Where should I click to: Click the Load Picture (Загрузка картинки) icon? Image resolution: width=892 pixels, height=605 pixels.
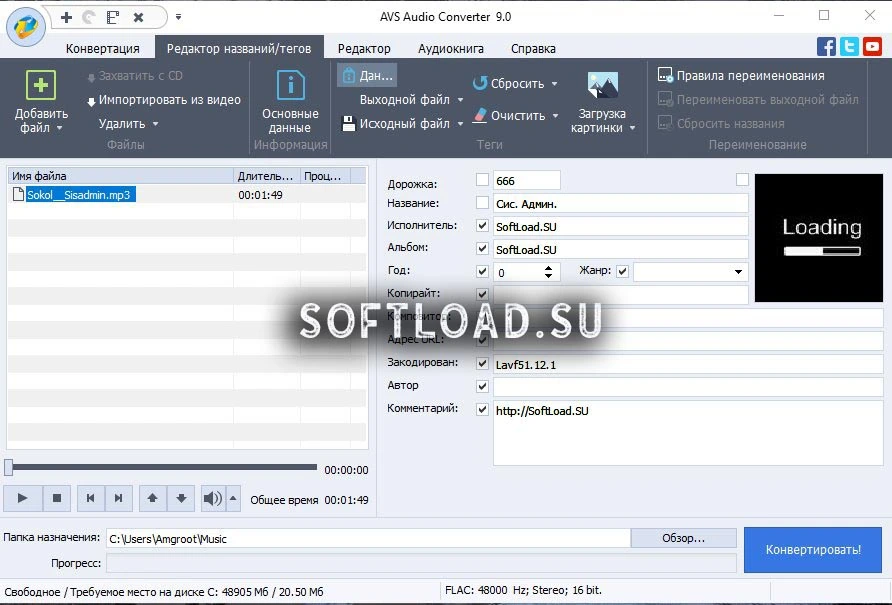(602, 85)
